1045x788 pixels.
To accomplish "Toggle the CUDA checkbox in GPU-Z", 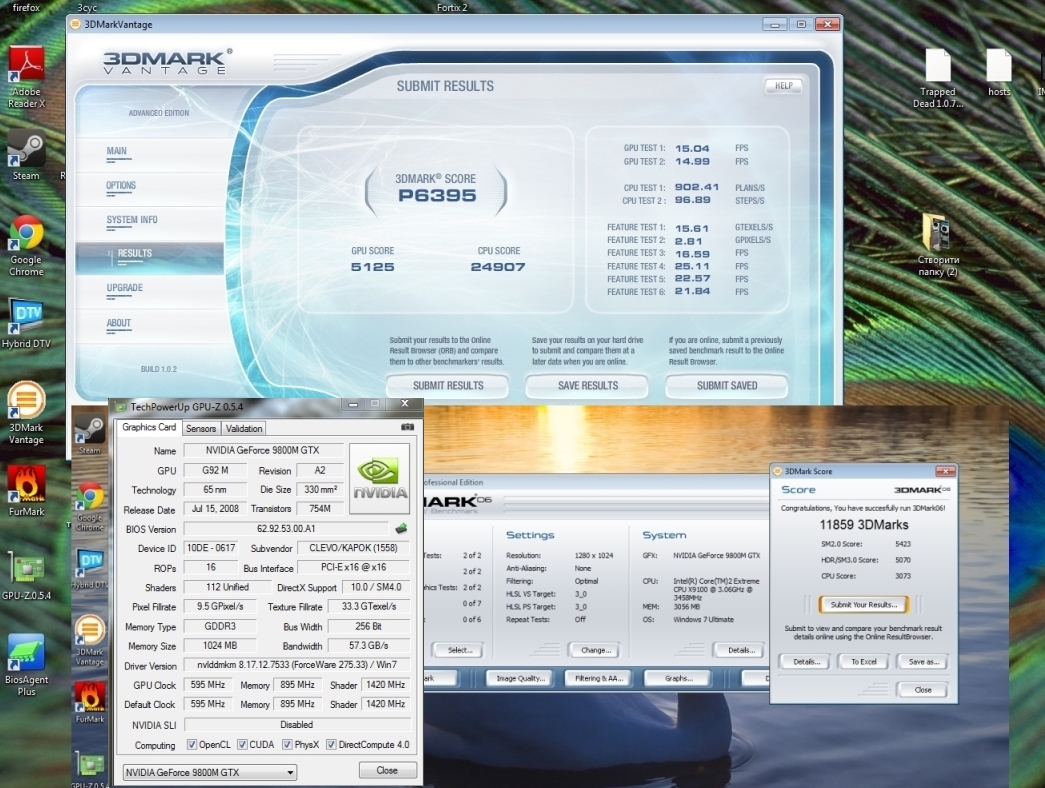I will point(243,745).
